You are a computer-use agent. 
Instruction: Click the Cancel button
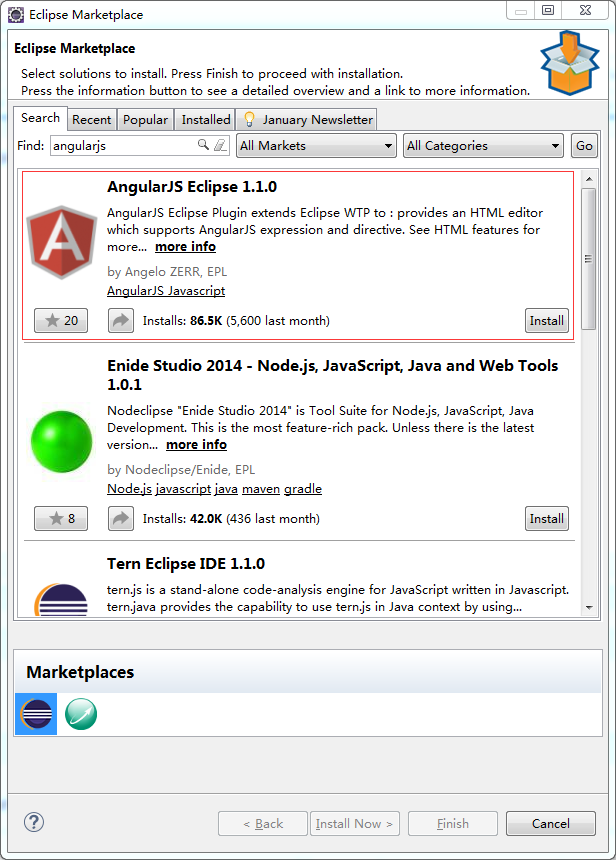[551, 823]
